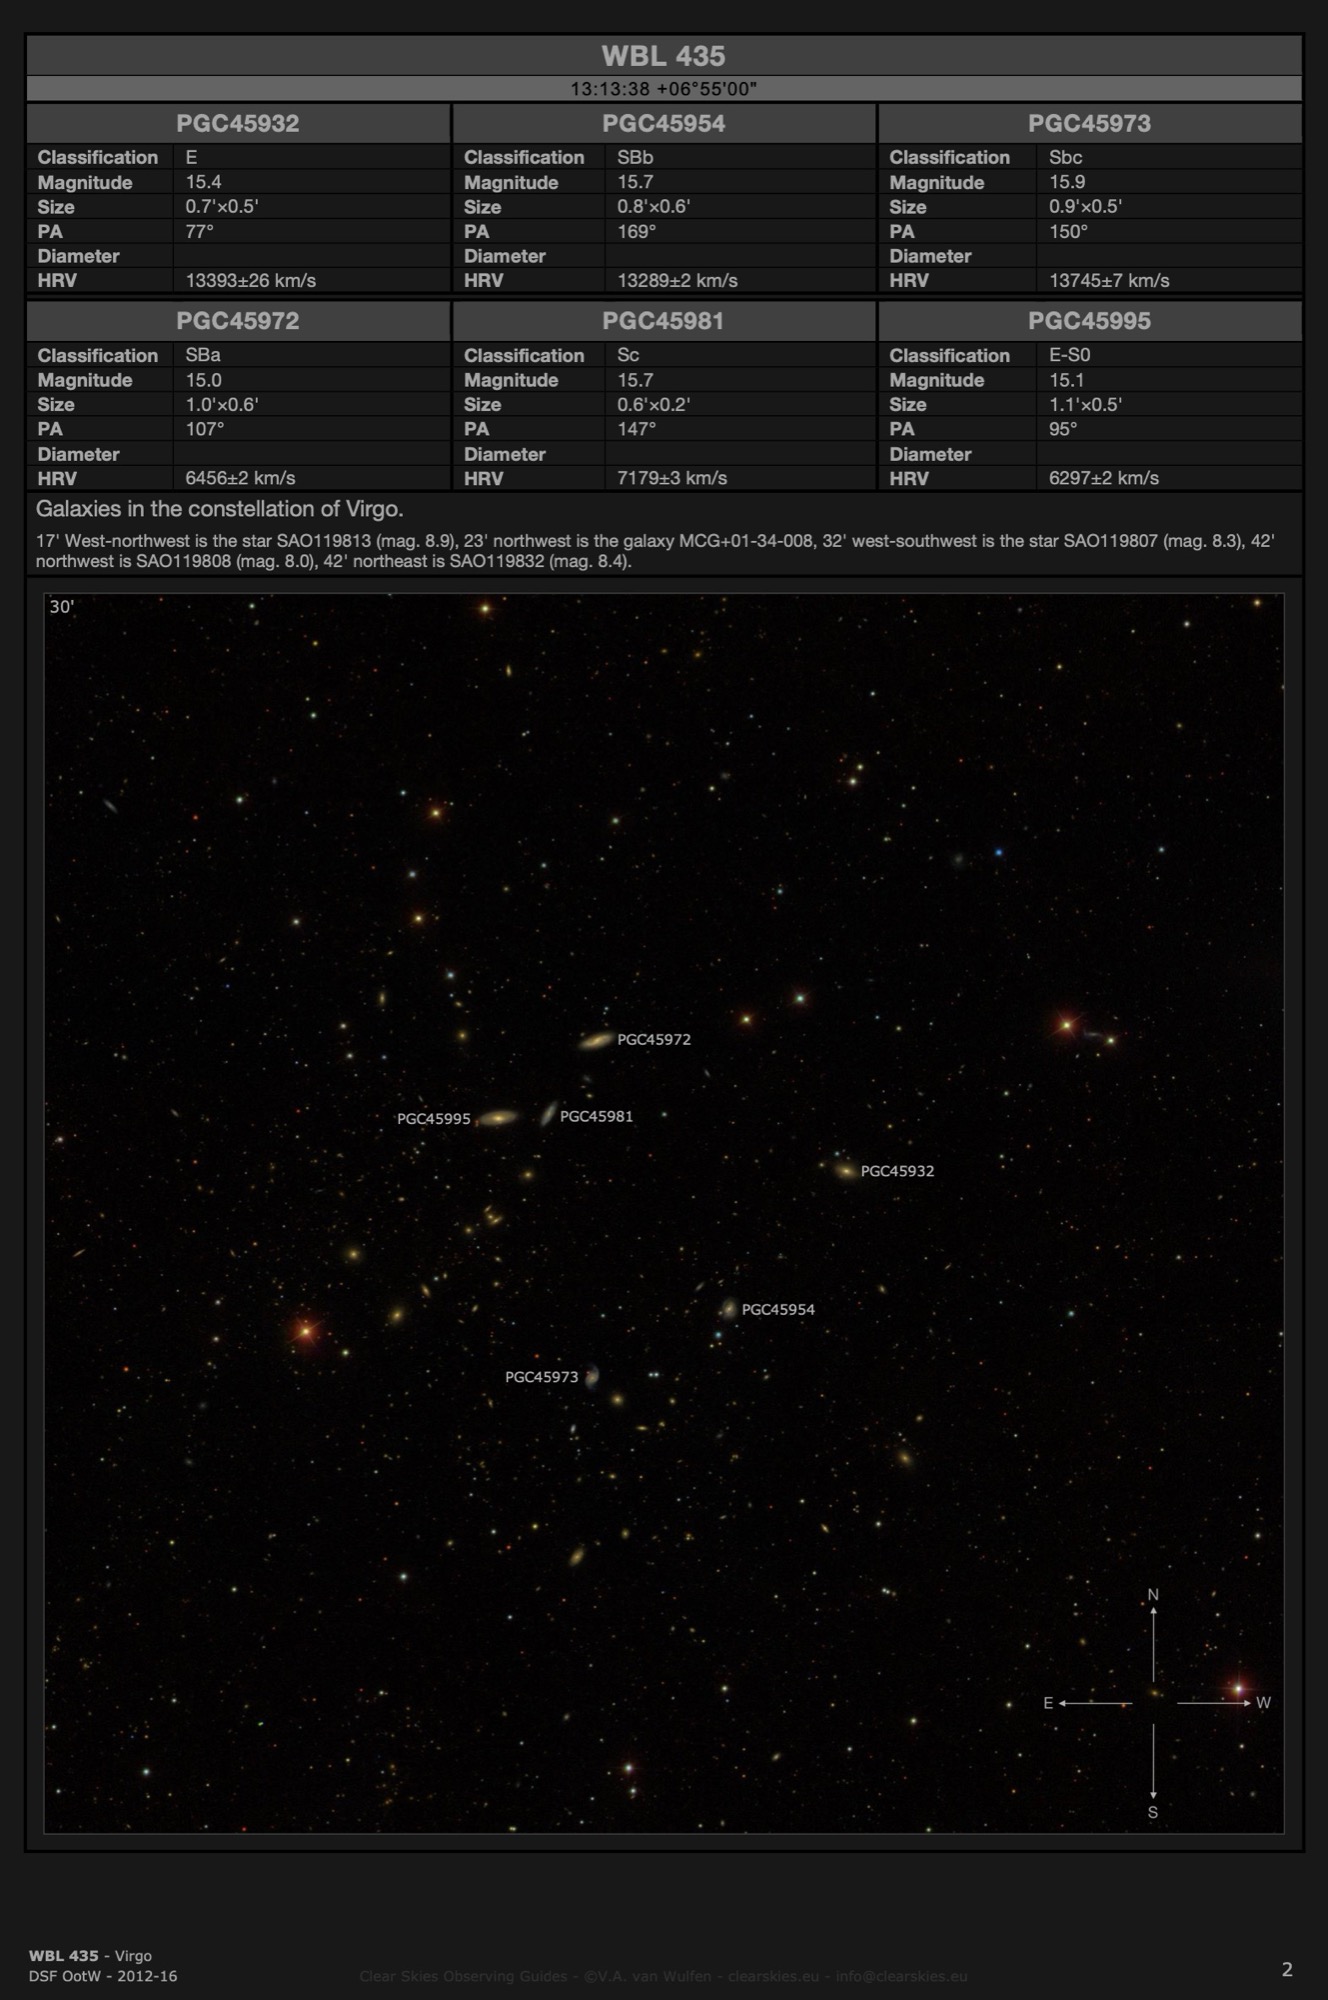This screenshot has width=1328, height=2000.
Task: Click the HRV value of PGC45972
Action: pos(240,478)
